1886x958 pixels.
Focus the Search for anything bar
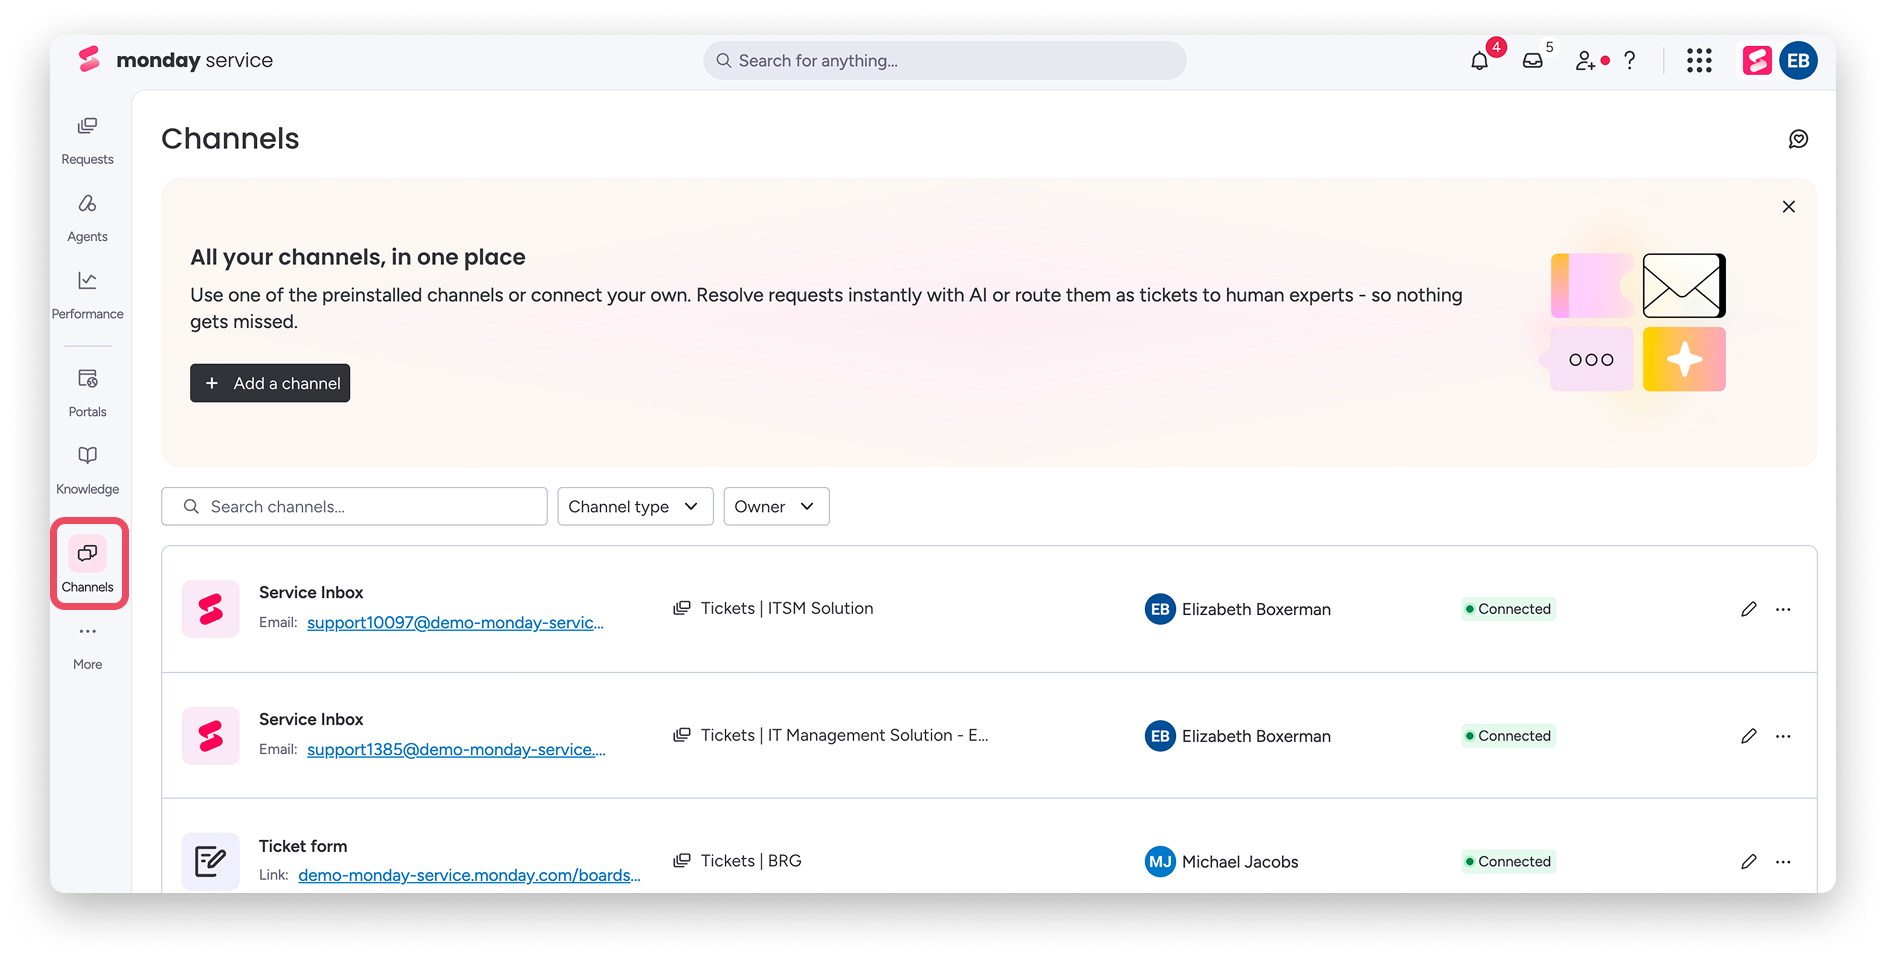945,61
